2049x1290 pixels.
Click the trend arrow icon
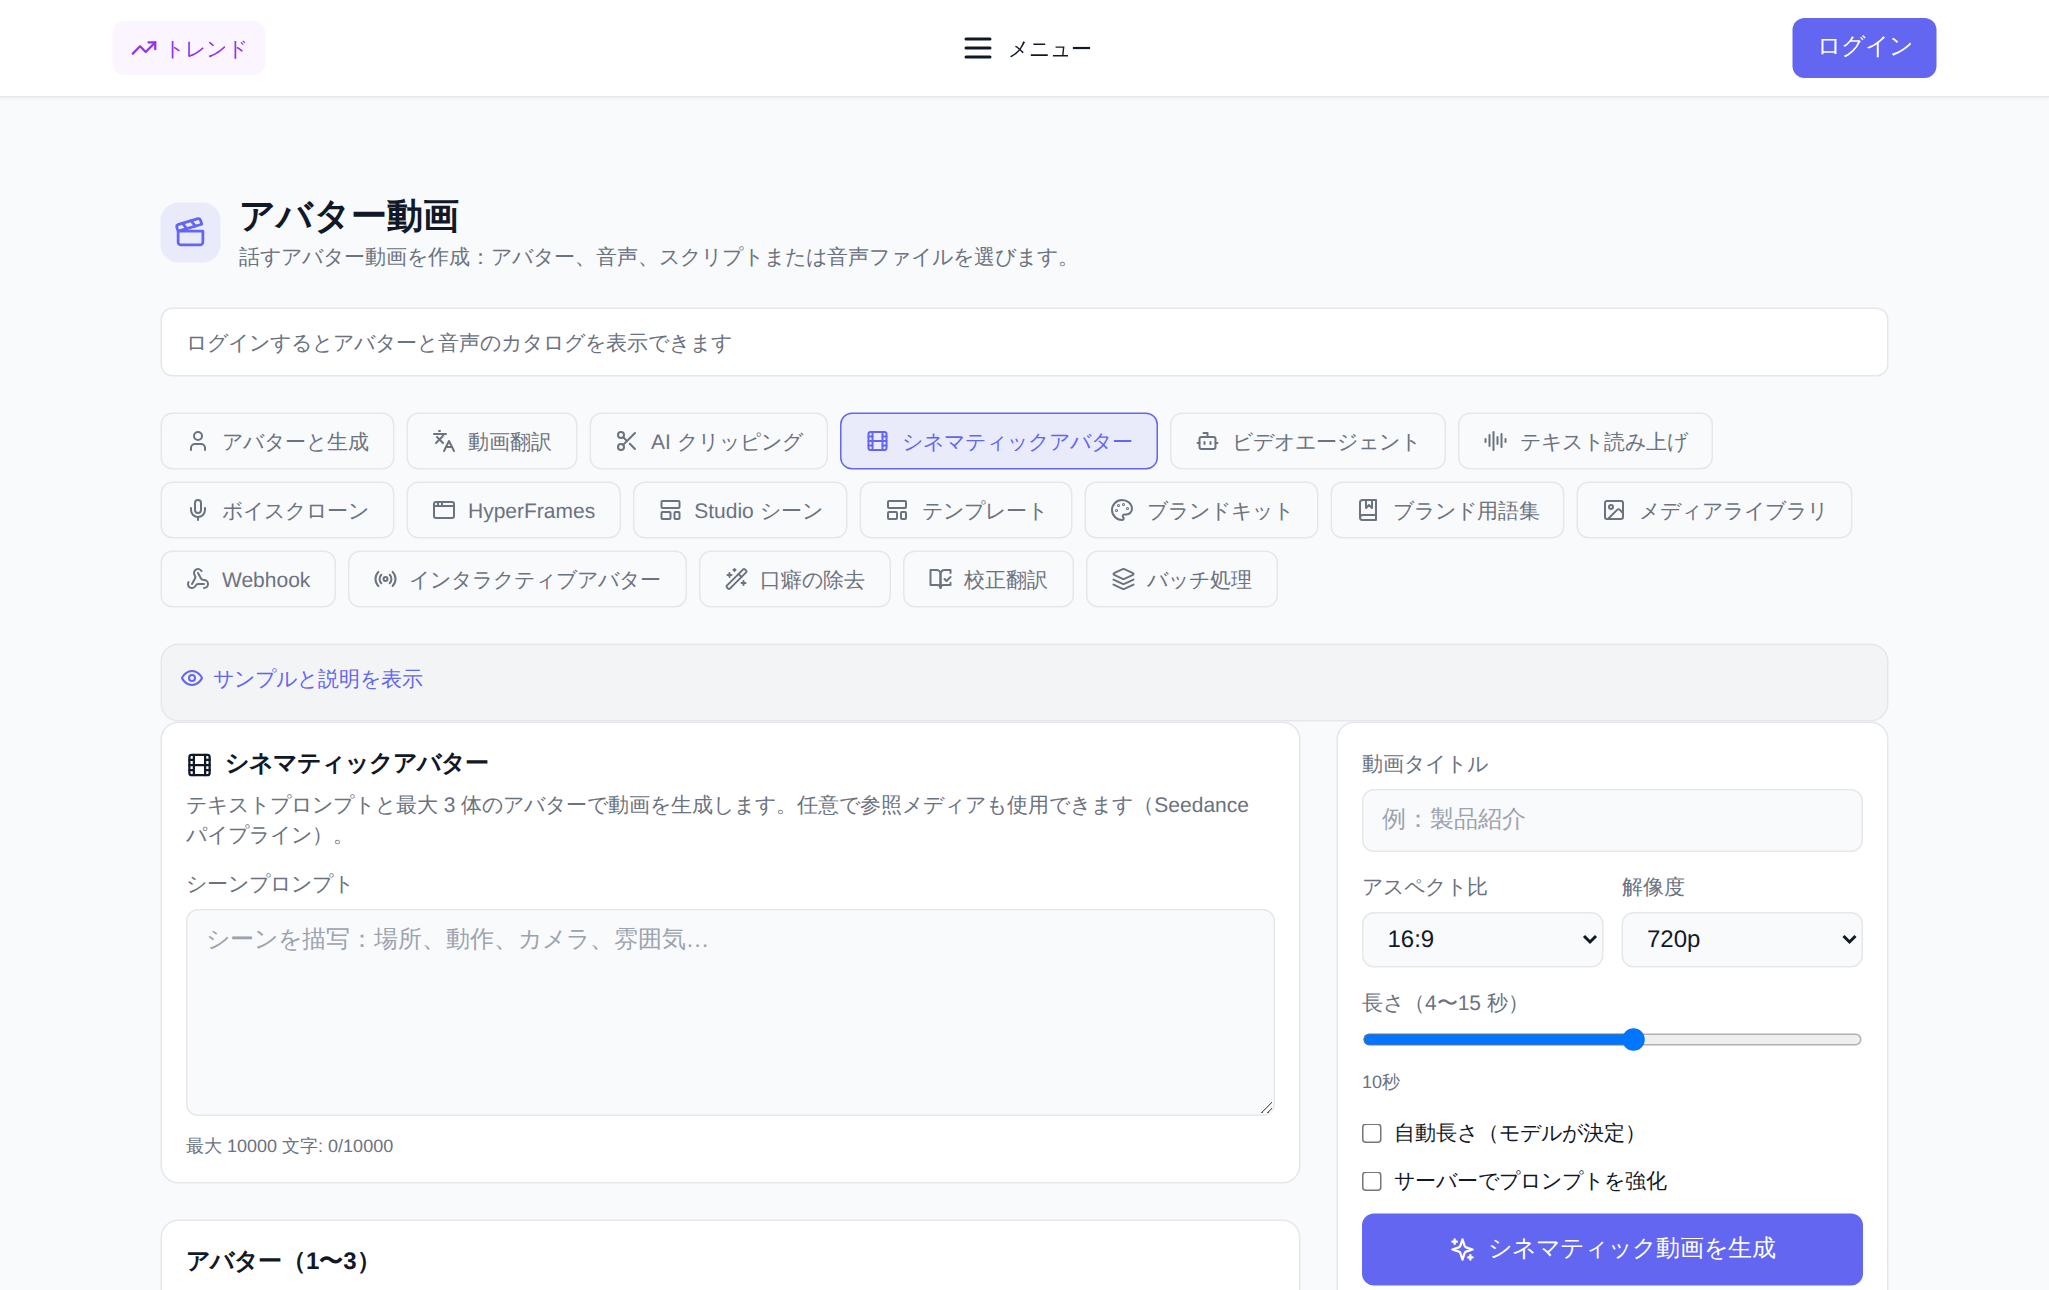tap(144, 48)
